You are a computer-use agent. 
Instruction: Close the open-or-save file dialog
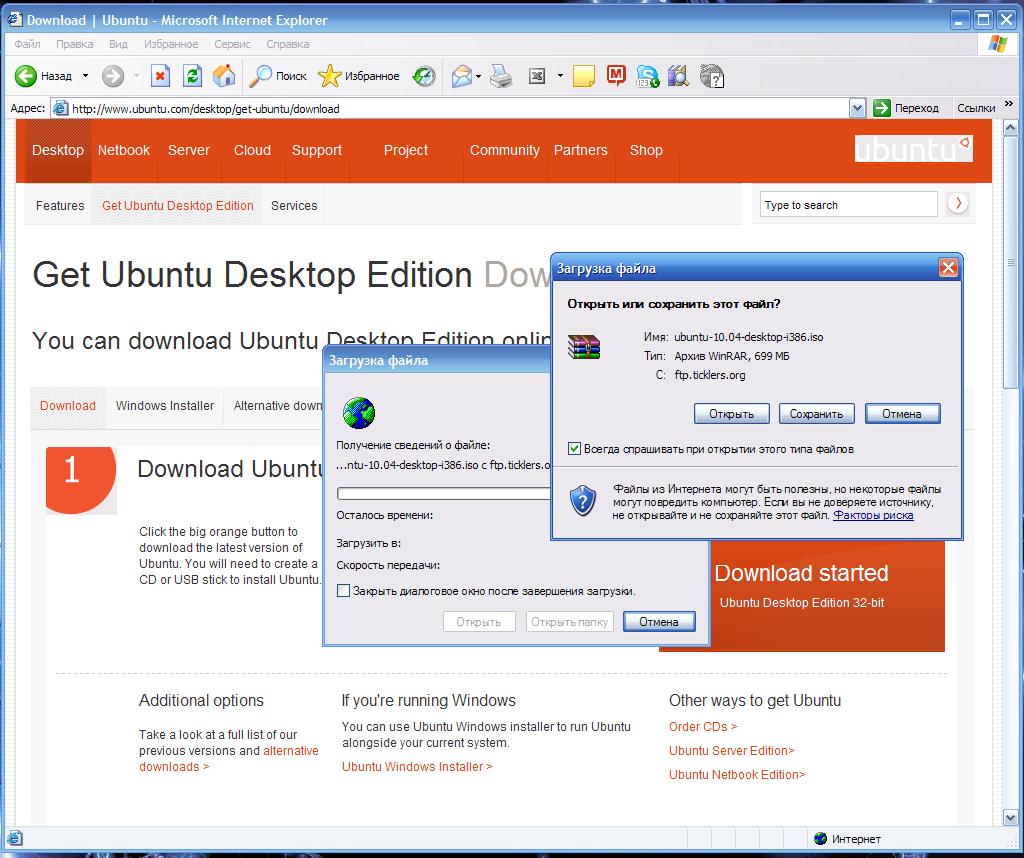coord(948,267)
